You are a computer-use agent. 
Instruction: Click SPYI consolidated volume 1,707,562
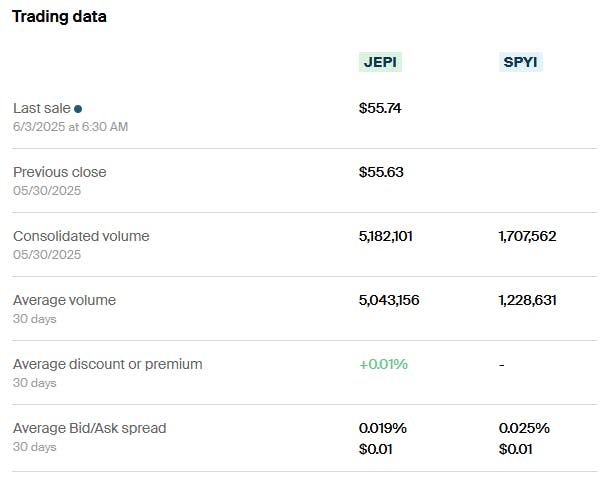coord(527,236)
